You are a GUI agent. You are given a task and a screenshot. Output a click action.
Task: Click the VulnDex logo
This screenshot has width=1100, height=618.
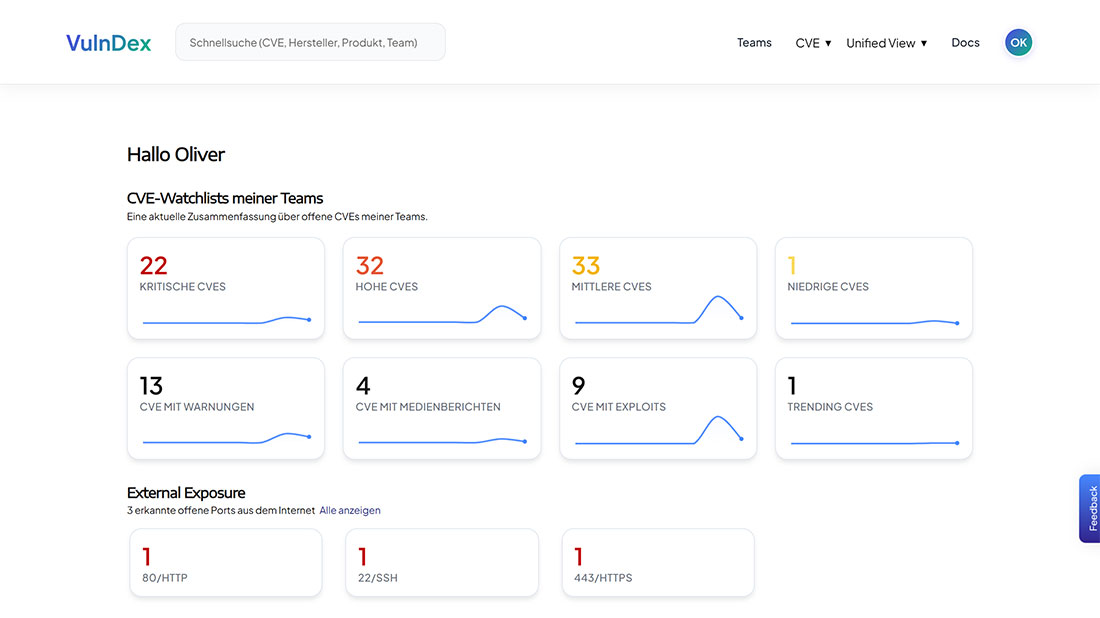(108, 42)
